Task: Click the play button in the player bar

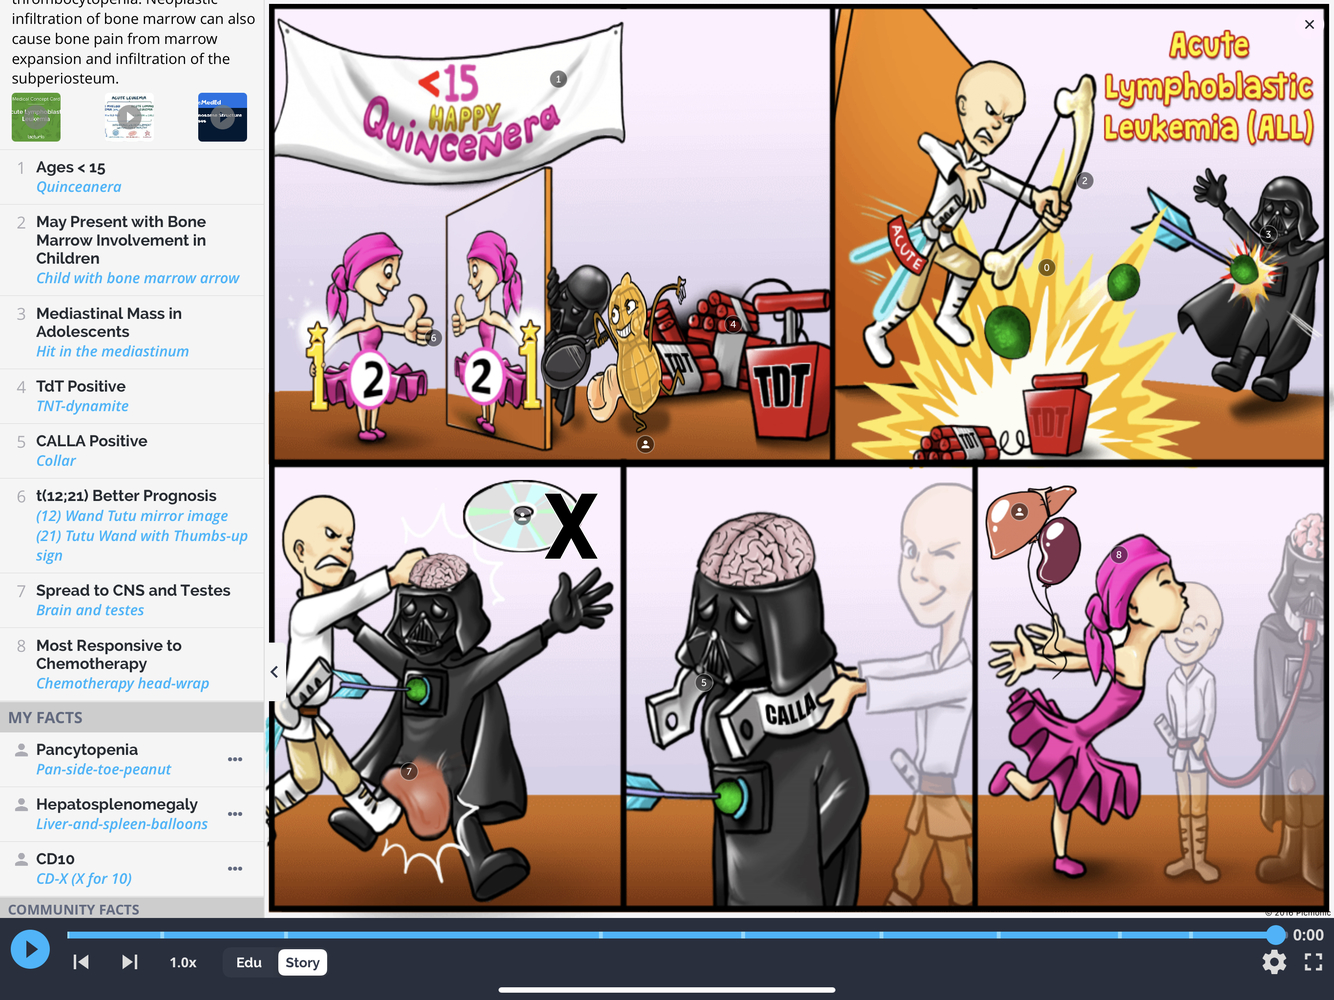Action: click(x=30, y=948)
